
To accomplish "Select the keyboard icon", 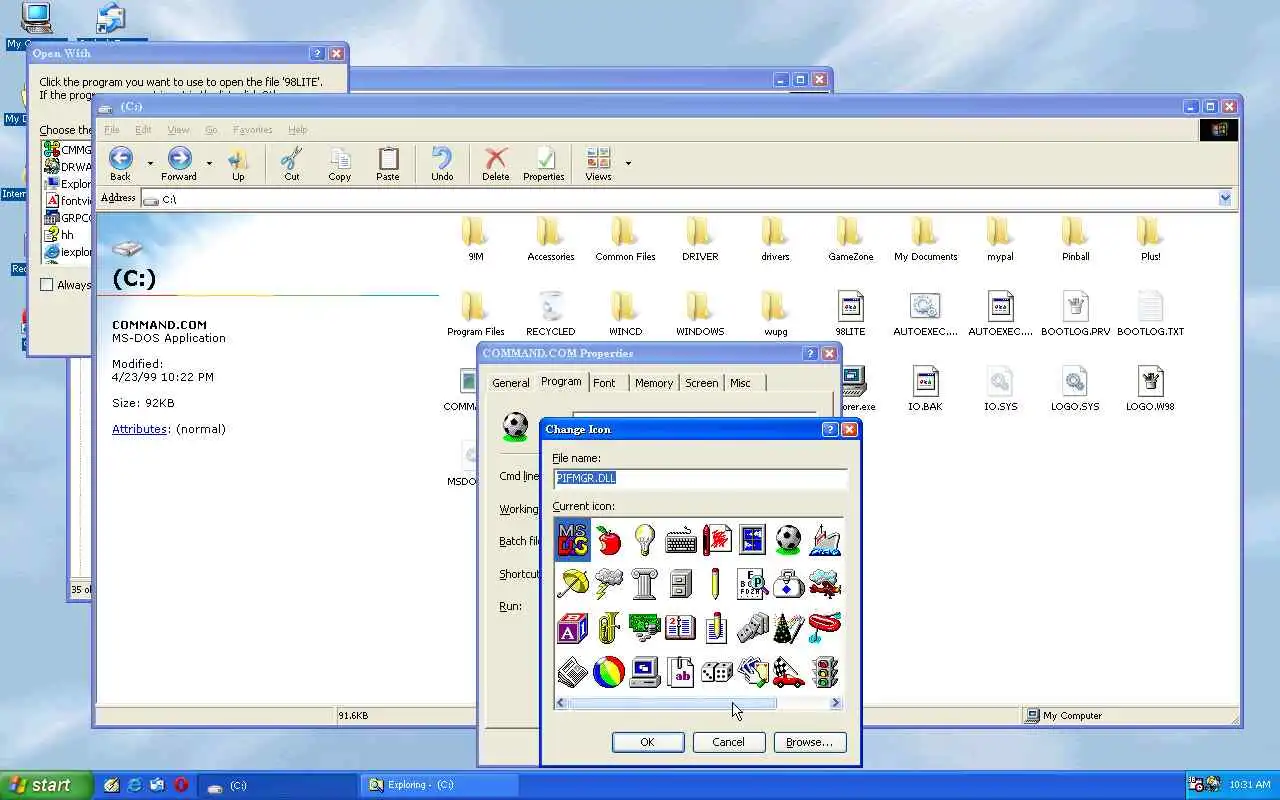I will (680, 540).
